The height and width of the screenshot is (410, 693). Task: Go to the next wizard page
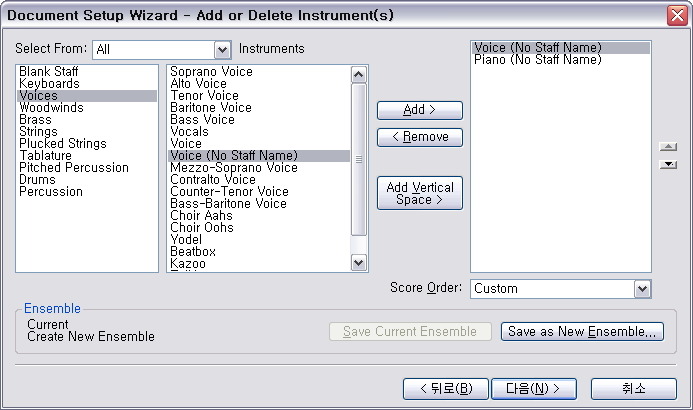[x=532, y=389]
